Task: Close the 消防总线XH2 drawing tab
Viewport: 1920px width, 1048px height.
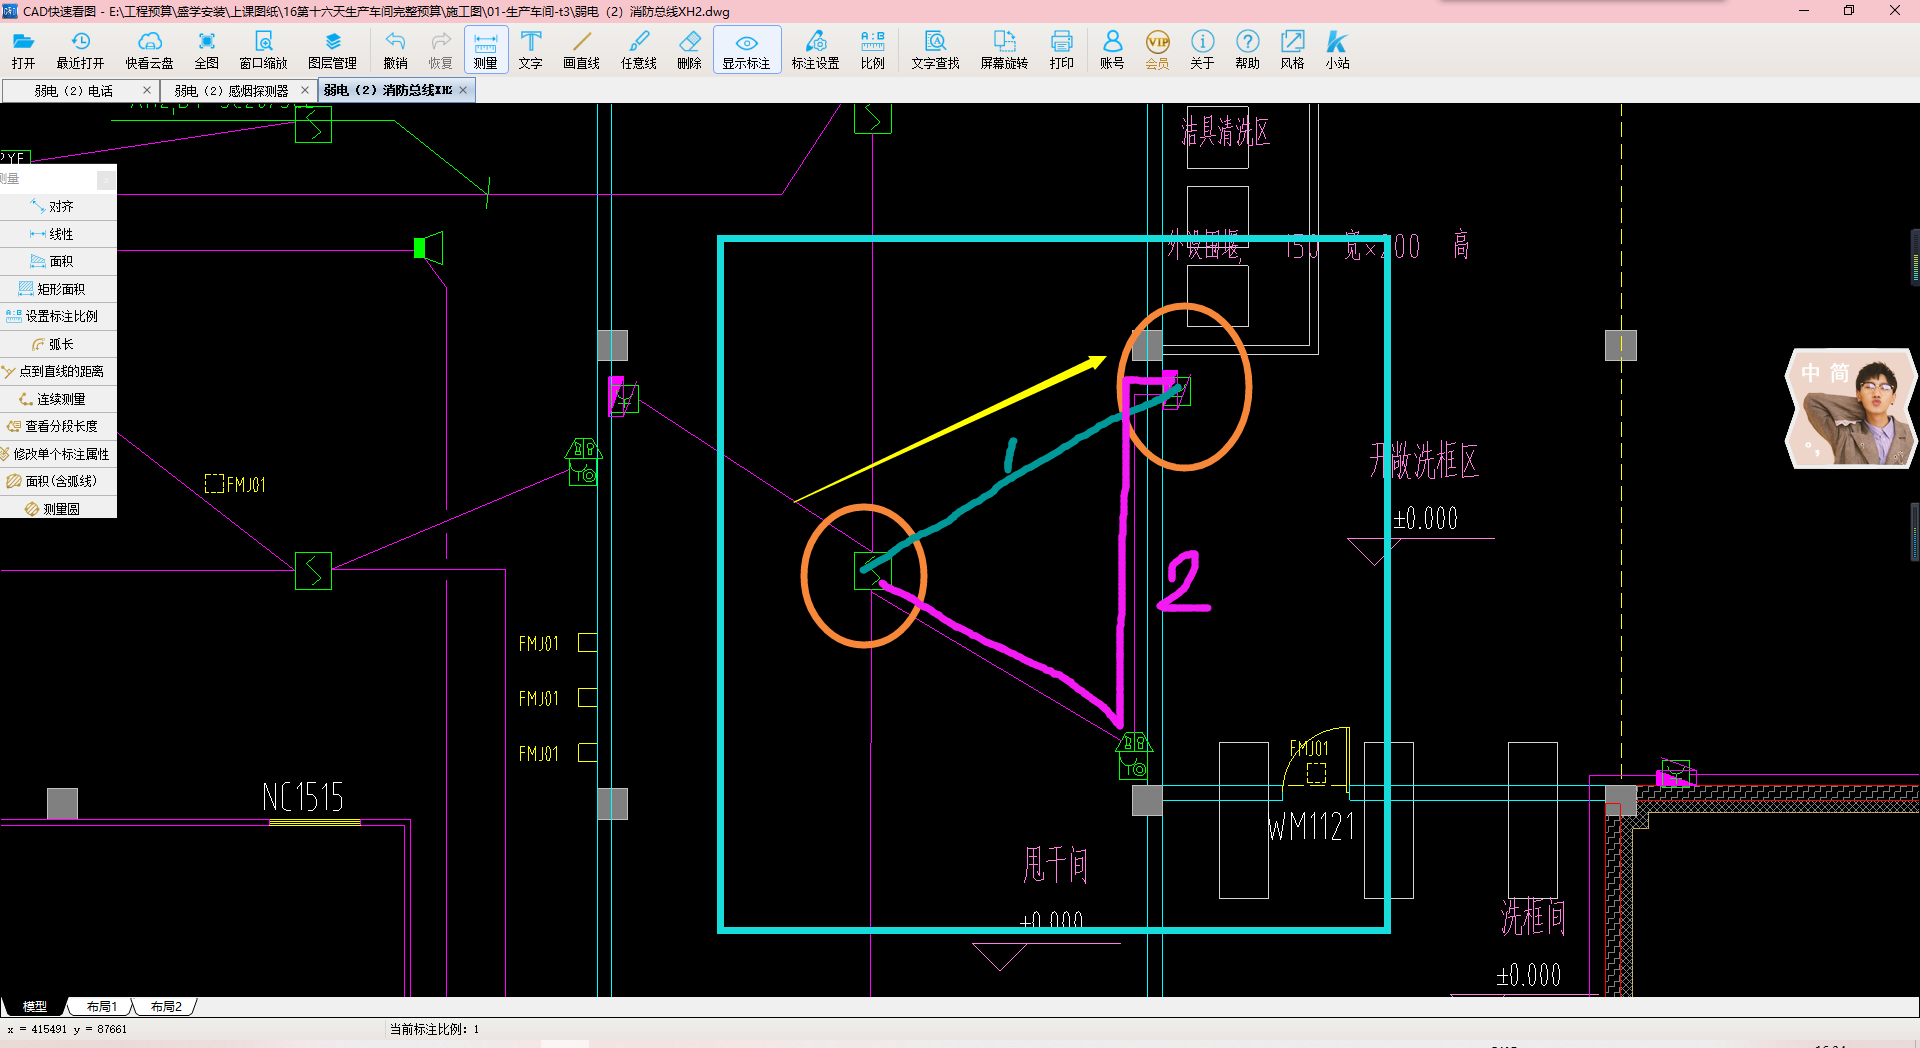Action: (x=463, y=90)
